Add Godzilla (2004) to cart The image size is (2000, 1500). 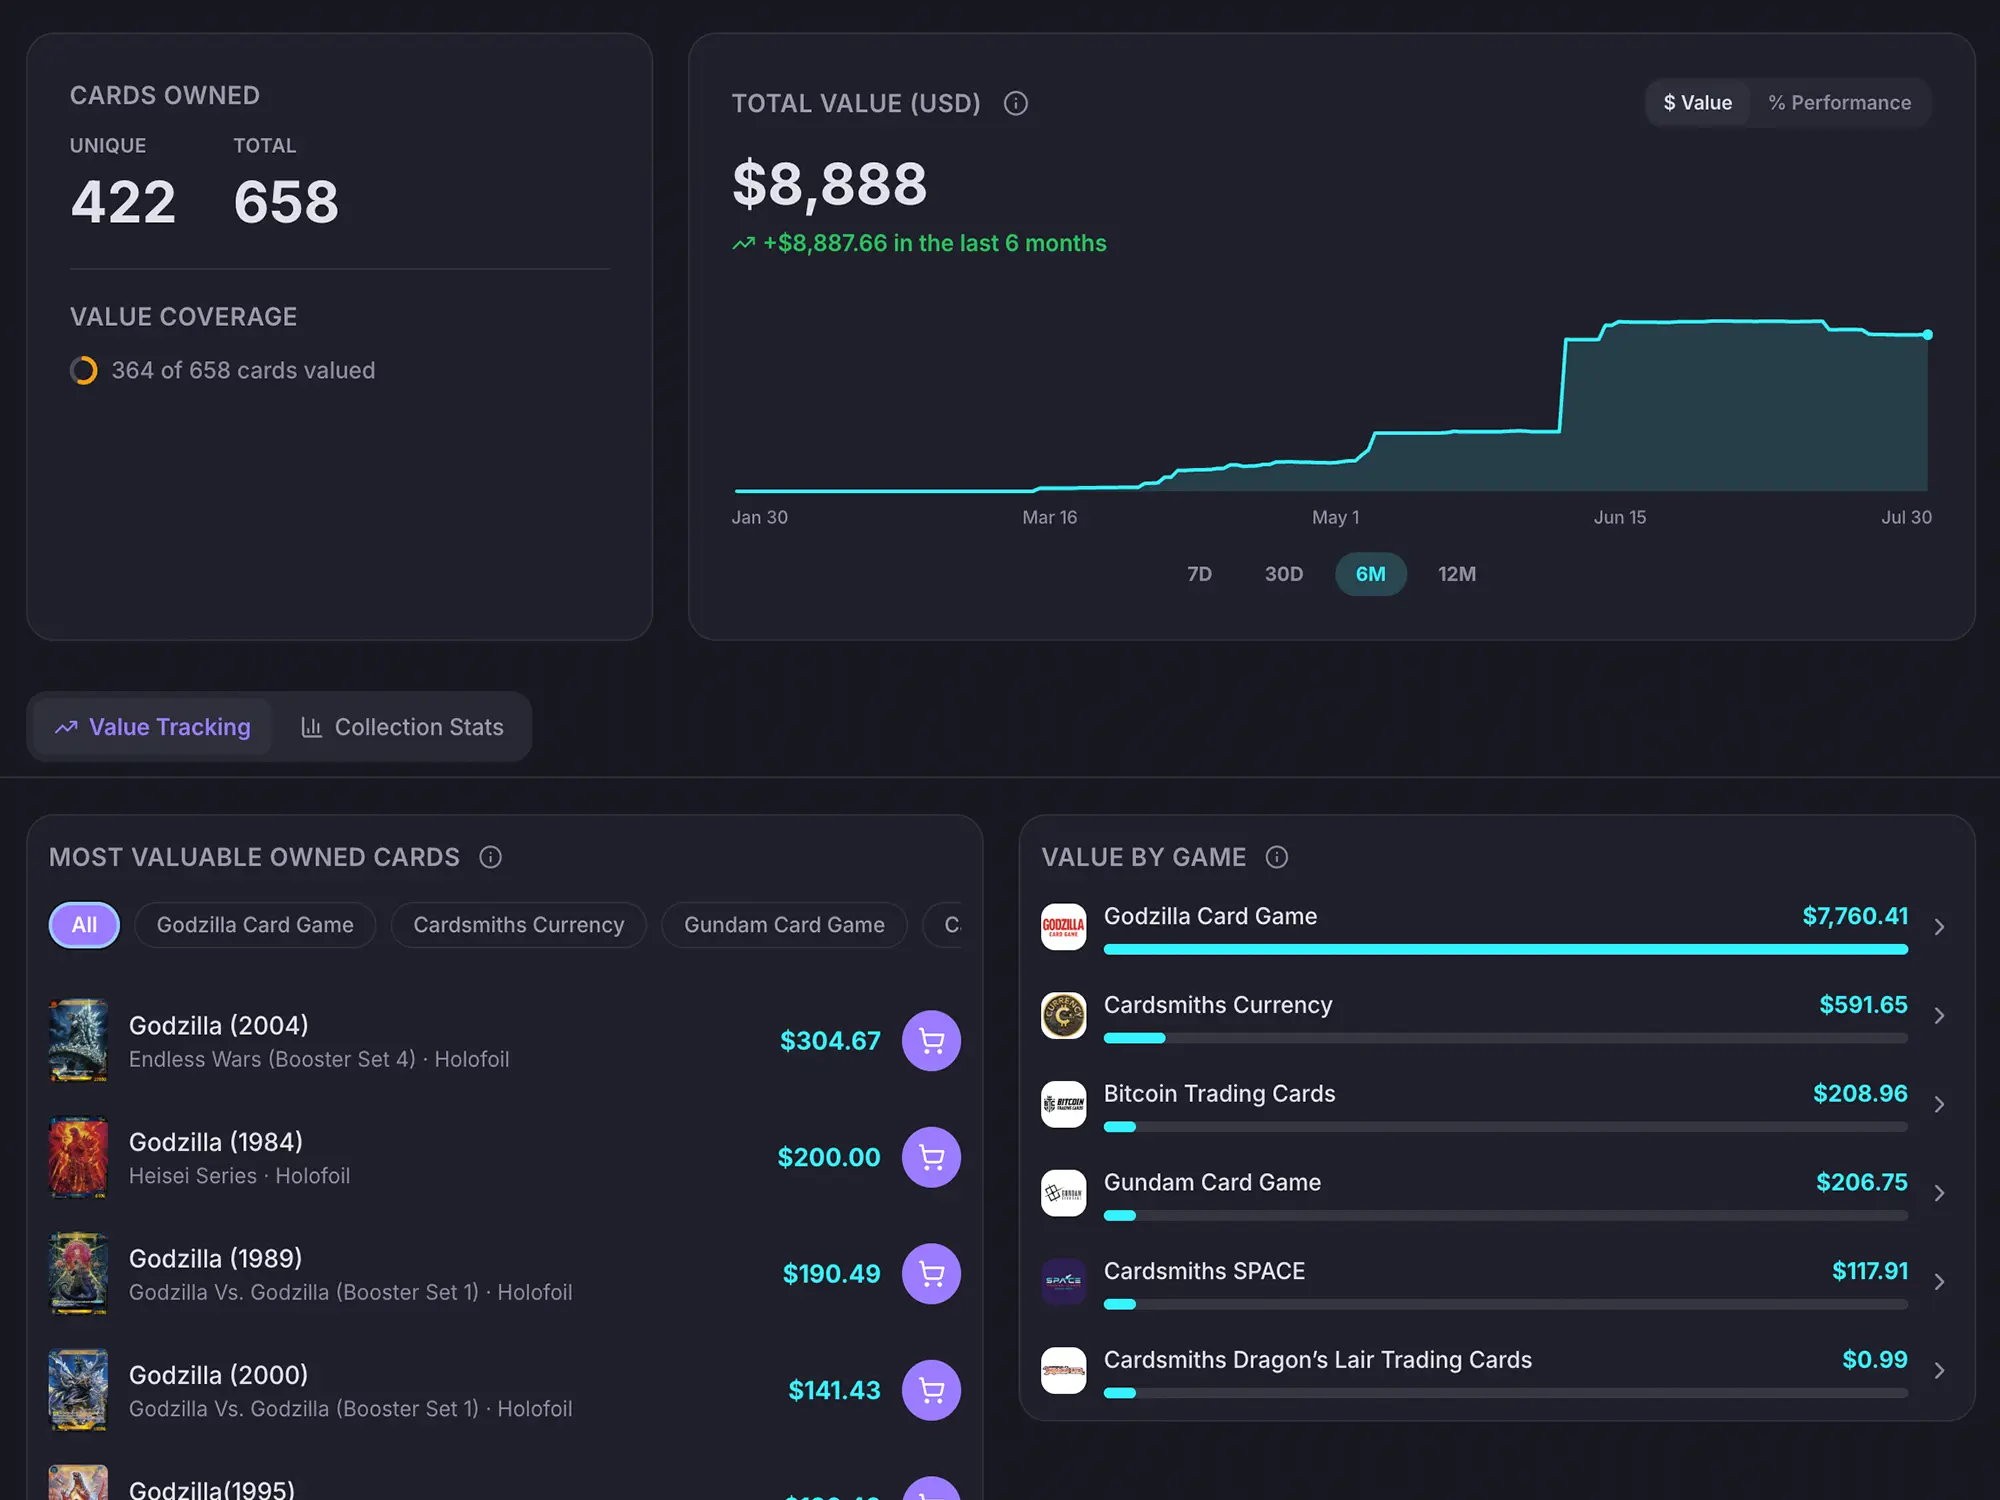coord(931,1041)
